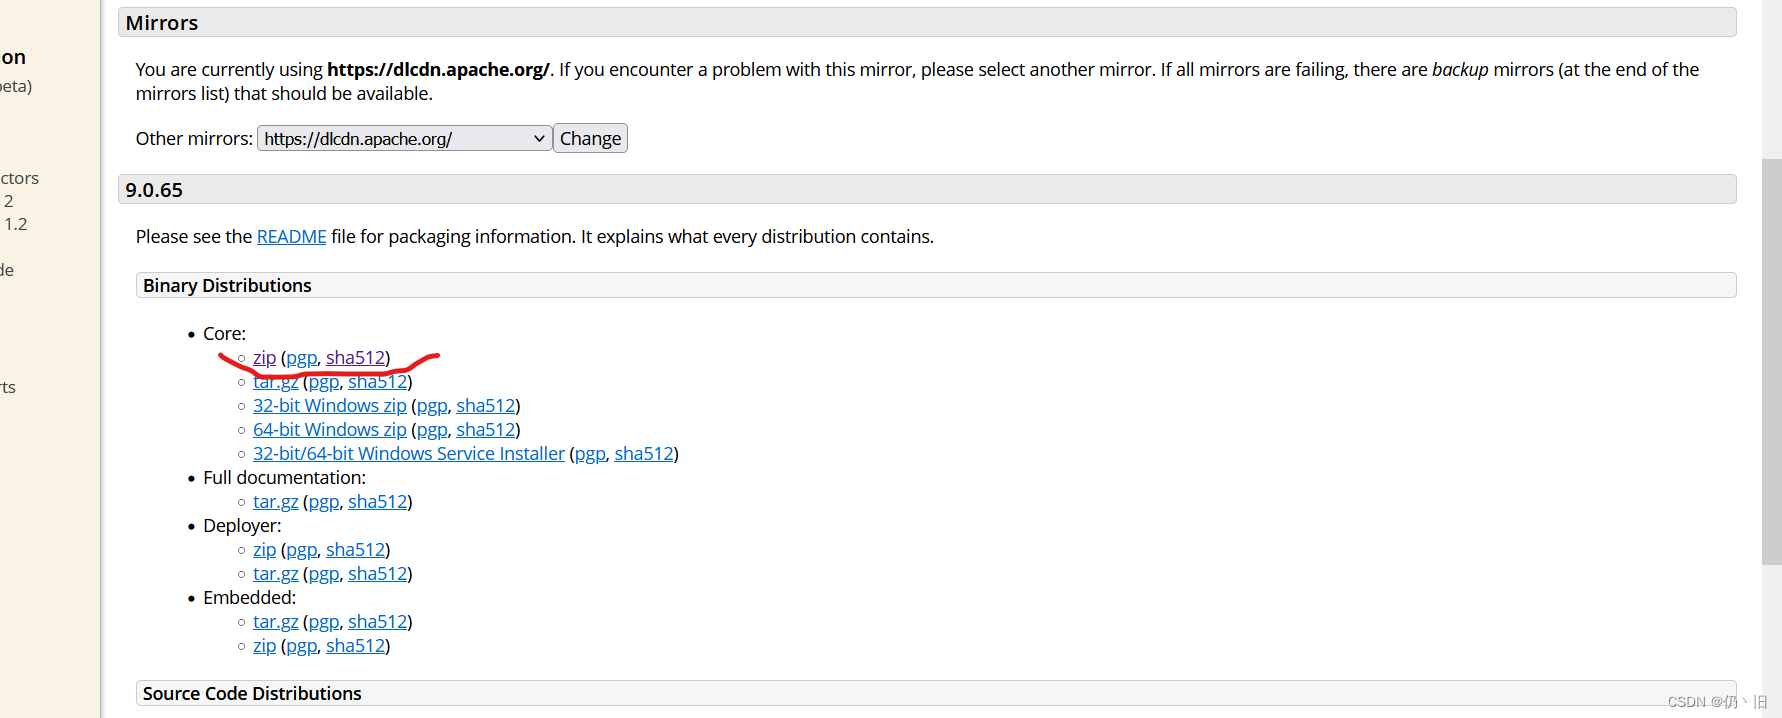Download the Deployer tar.gz file
The width and height of the screenshot is (1782, 718).
click(275, 573)
